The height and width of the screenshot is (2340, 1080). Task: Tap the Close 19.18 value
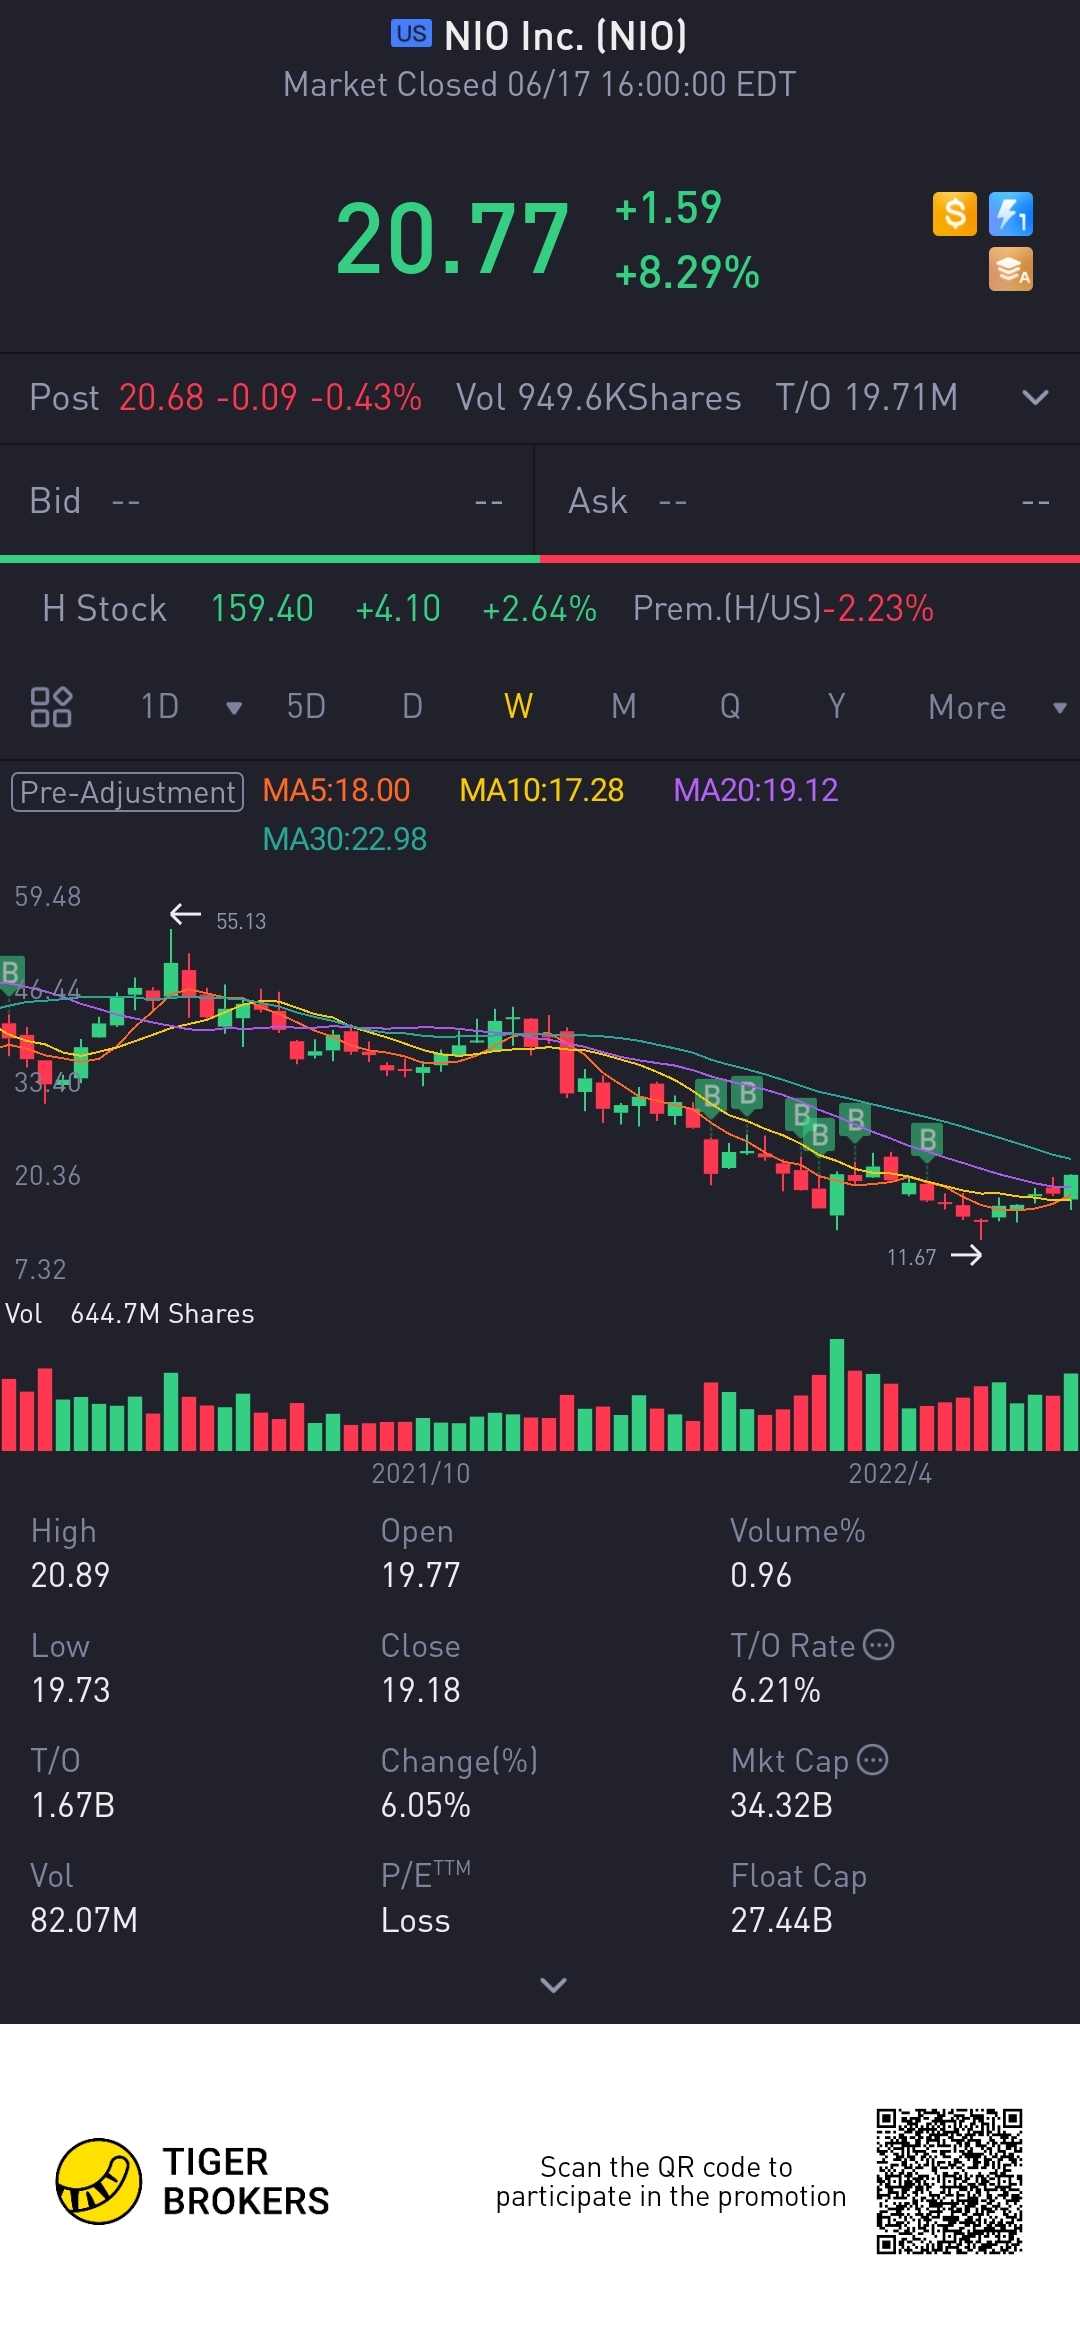click(x=420, y=1690)
